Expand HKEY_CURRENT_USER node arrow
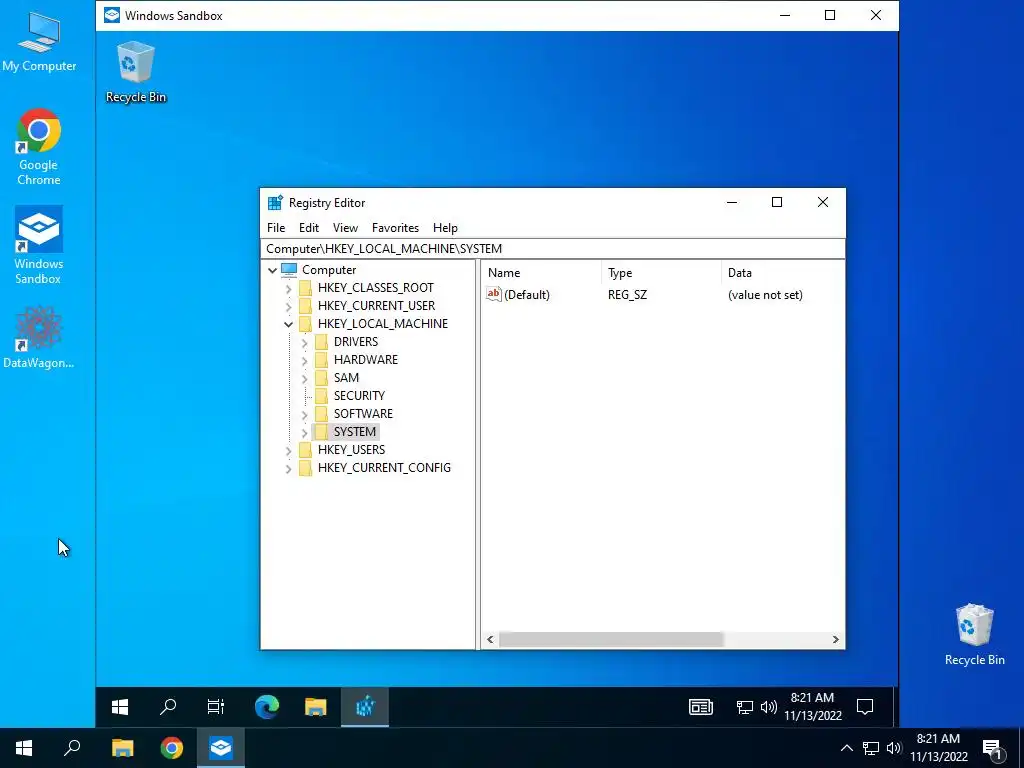 click(x=289, y=306)
